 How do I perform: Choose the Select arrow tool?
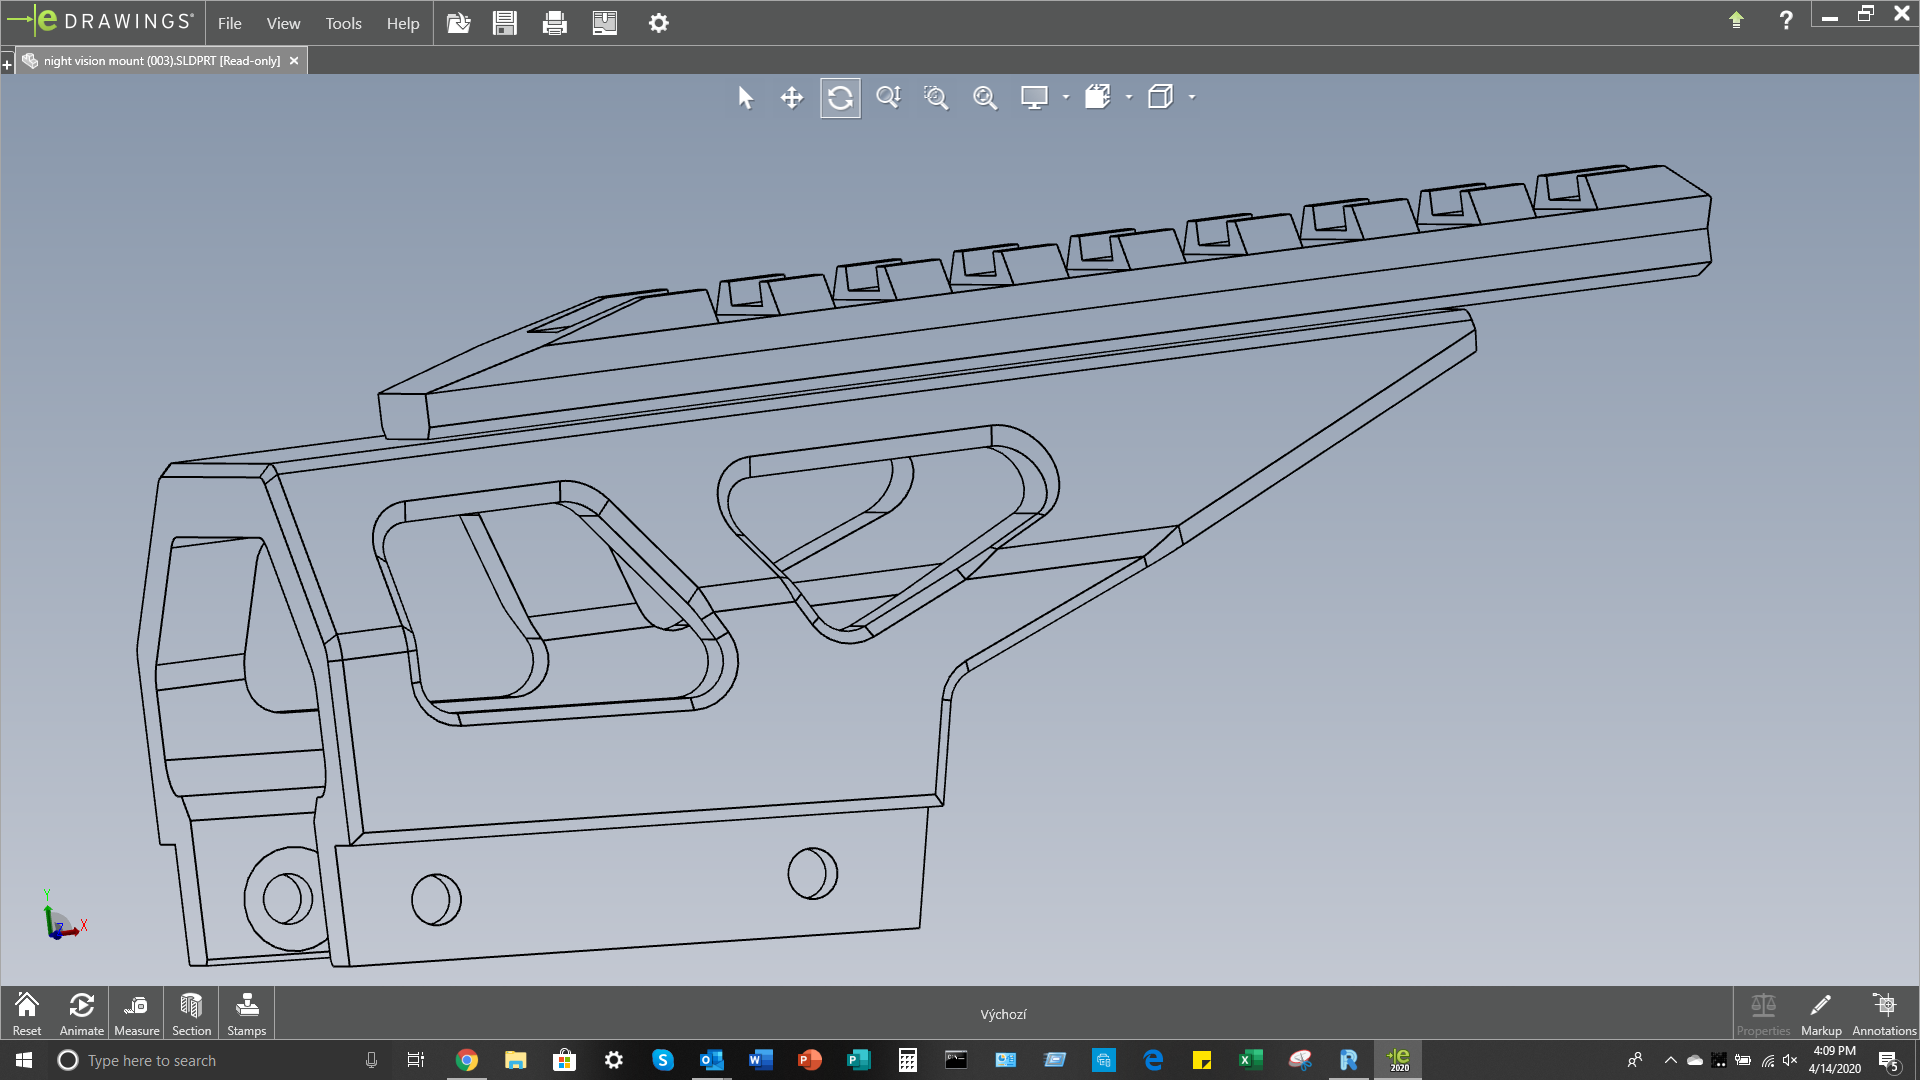click(745, 98)
